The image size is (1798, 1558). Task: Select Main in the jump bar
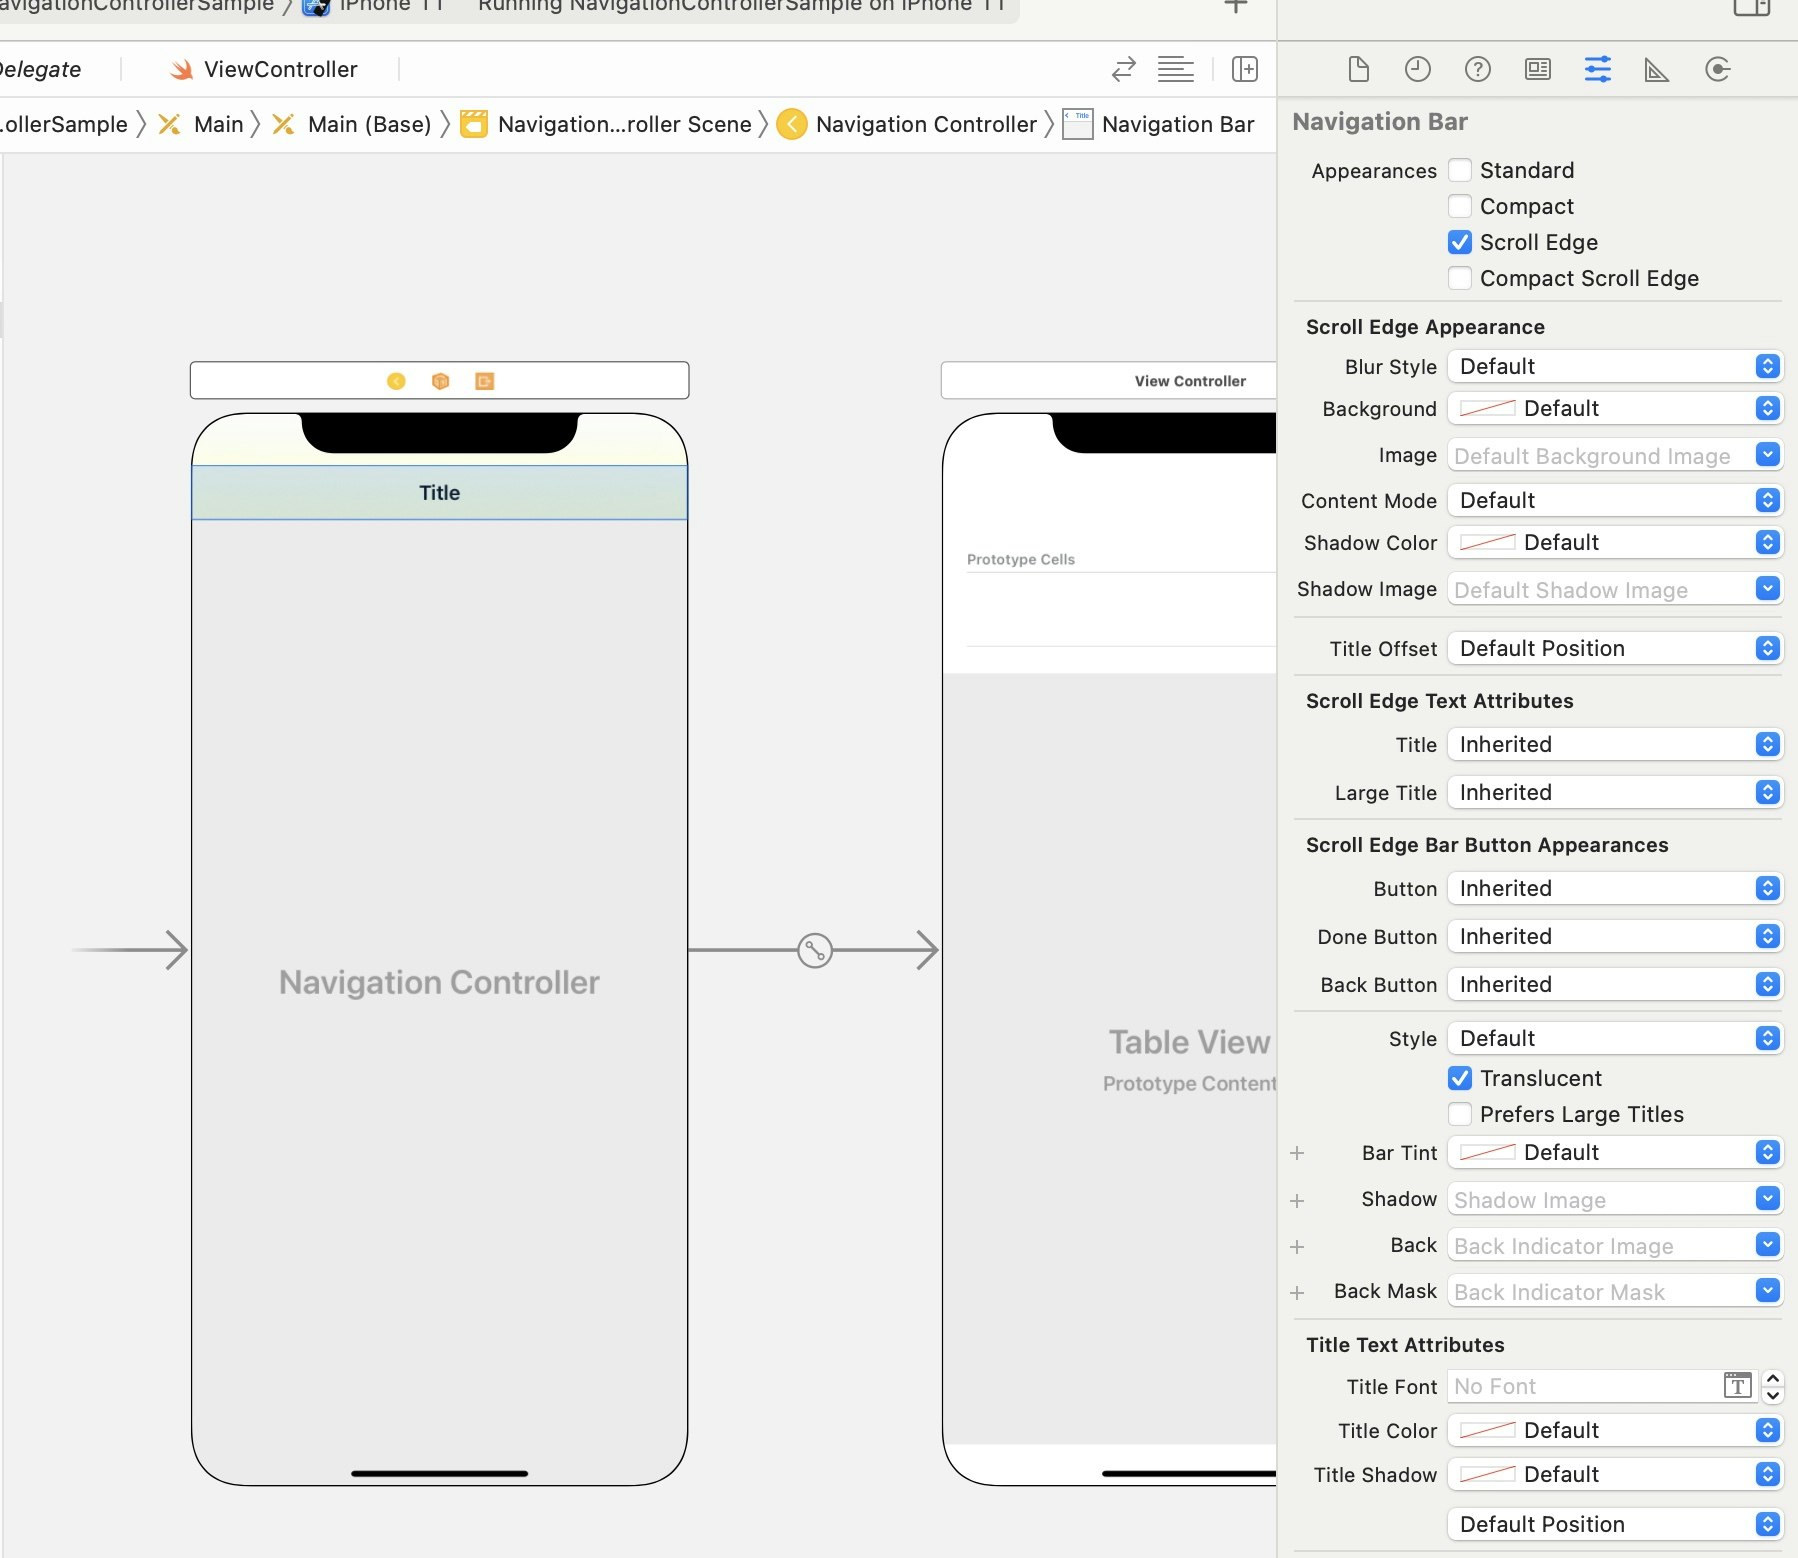(x=201, y=124)
